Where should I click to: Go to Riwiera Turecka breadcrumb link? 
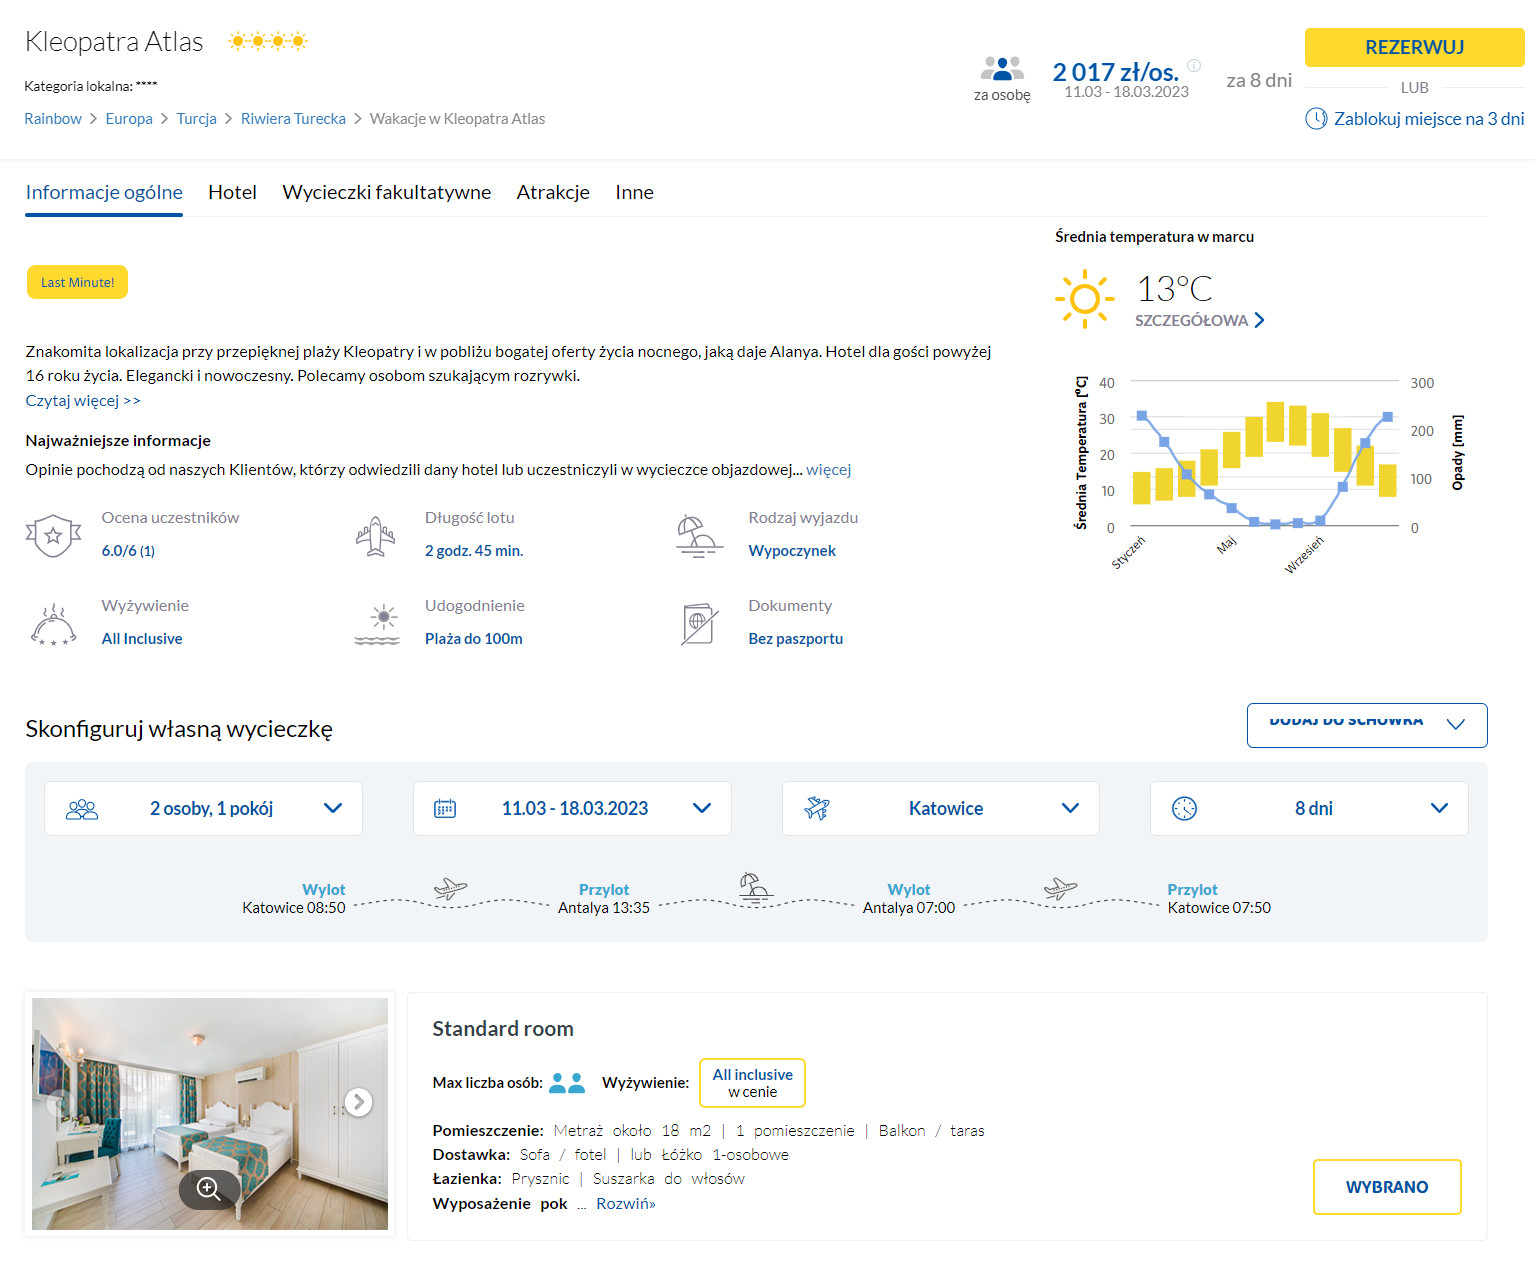click(293, 119)
